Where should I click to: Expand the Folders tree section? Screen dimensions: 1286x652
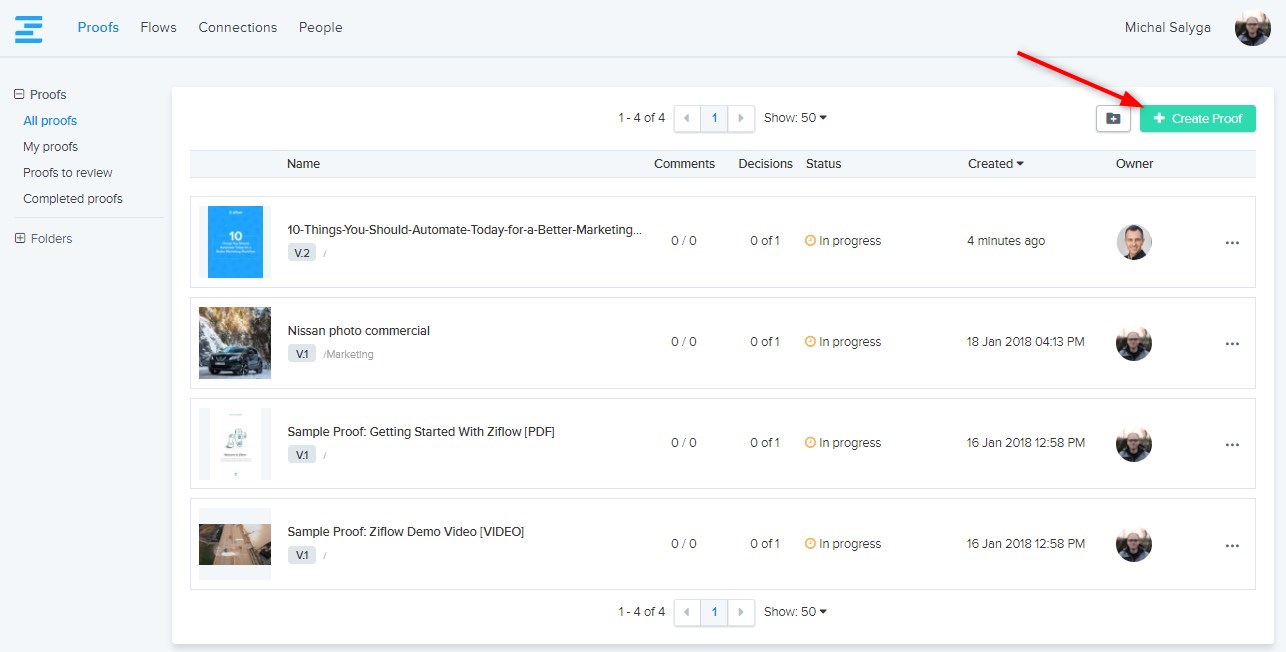click(x=20, y=239)
